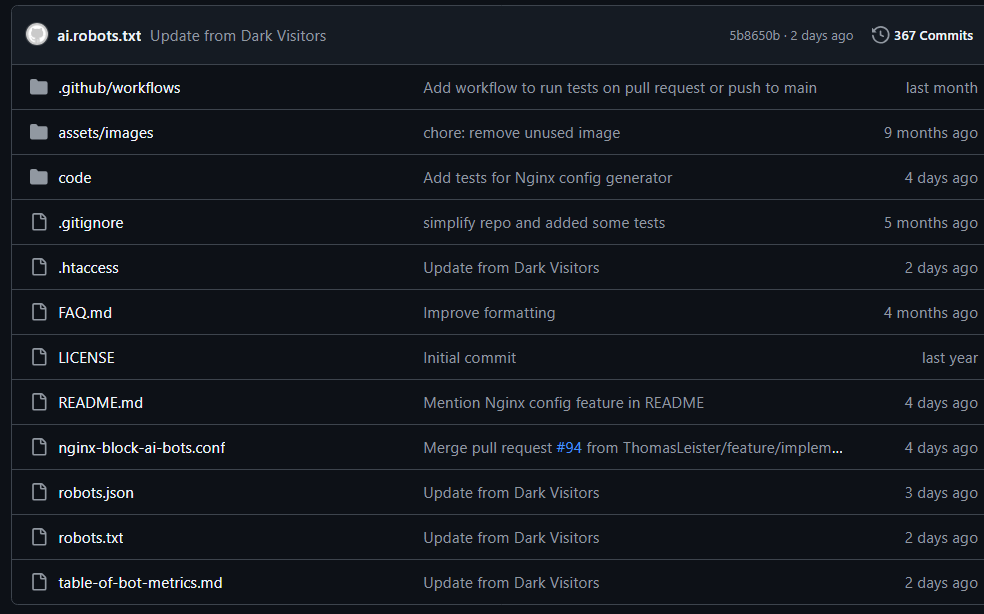Screen dimensions: 984x614
Task: View the 'Initial commit' commit message
Action: pos(469,358)
